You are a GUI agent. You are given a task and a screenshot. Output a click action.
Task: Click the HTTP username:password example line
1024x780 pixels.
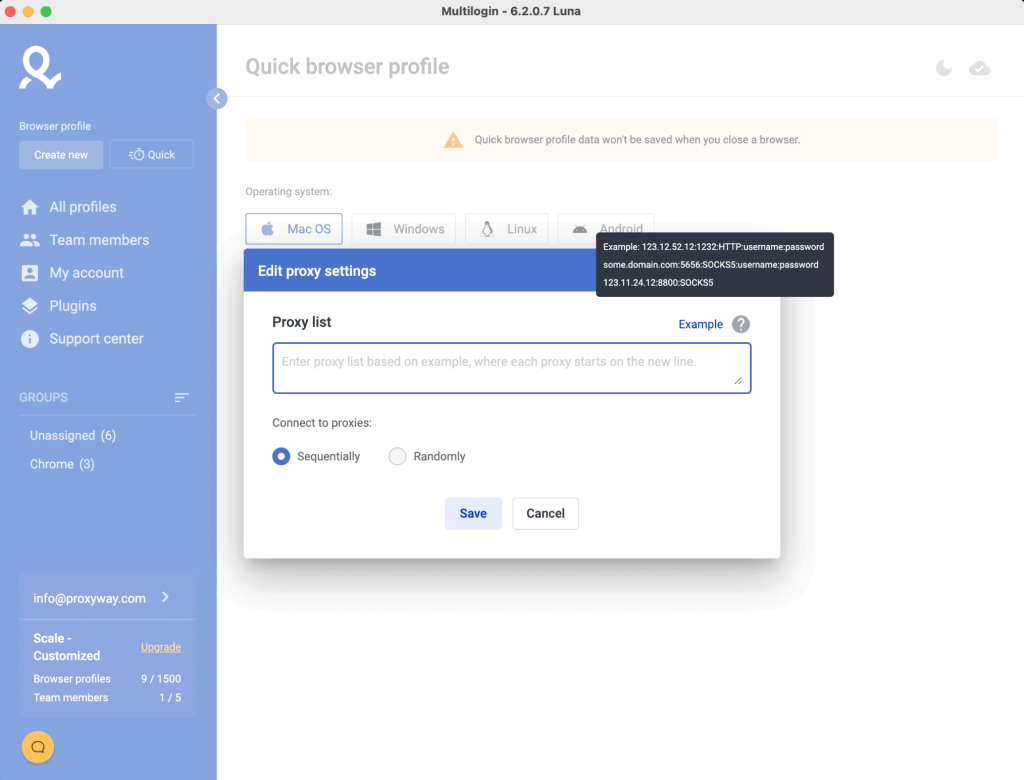[713, 247]
